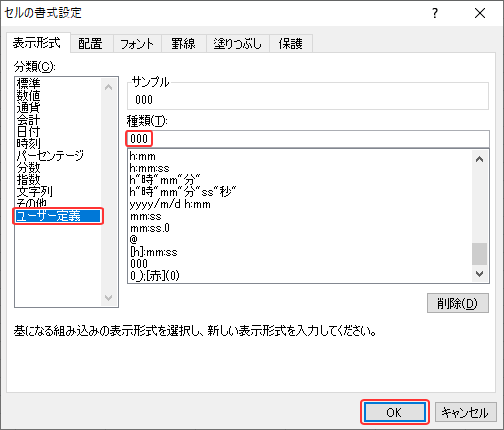Open the 保護 tab
504x430 pixels.
coord(291,44)
